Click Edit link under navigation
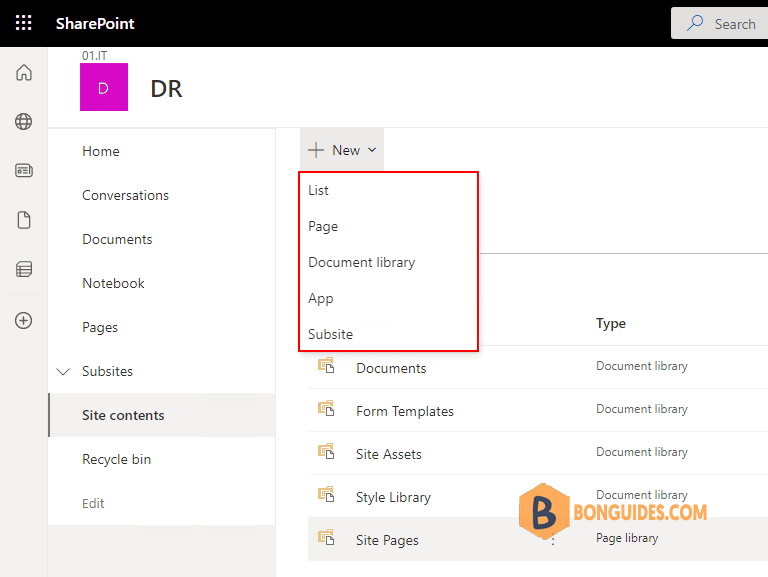Image resolution: width=768 pixels, height=577 pixels. pos(93,504)
